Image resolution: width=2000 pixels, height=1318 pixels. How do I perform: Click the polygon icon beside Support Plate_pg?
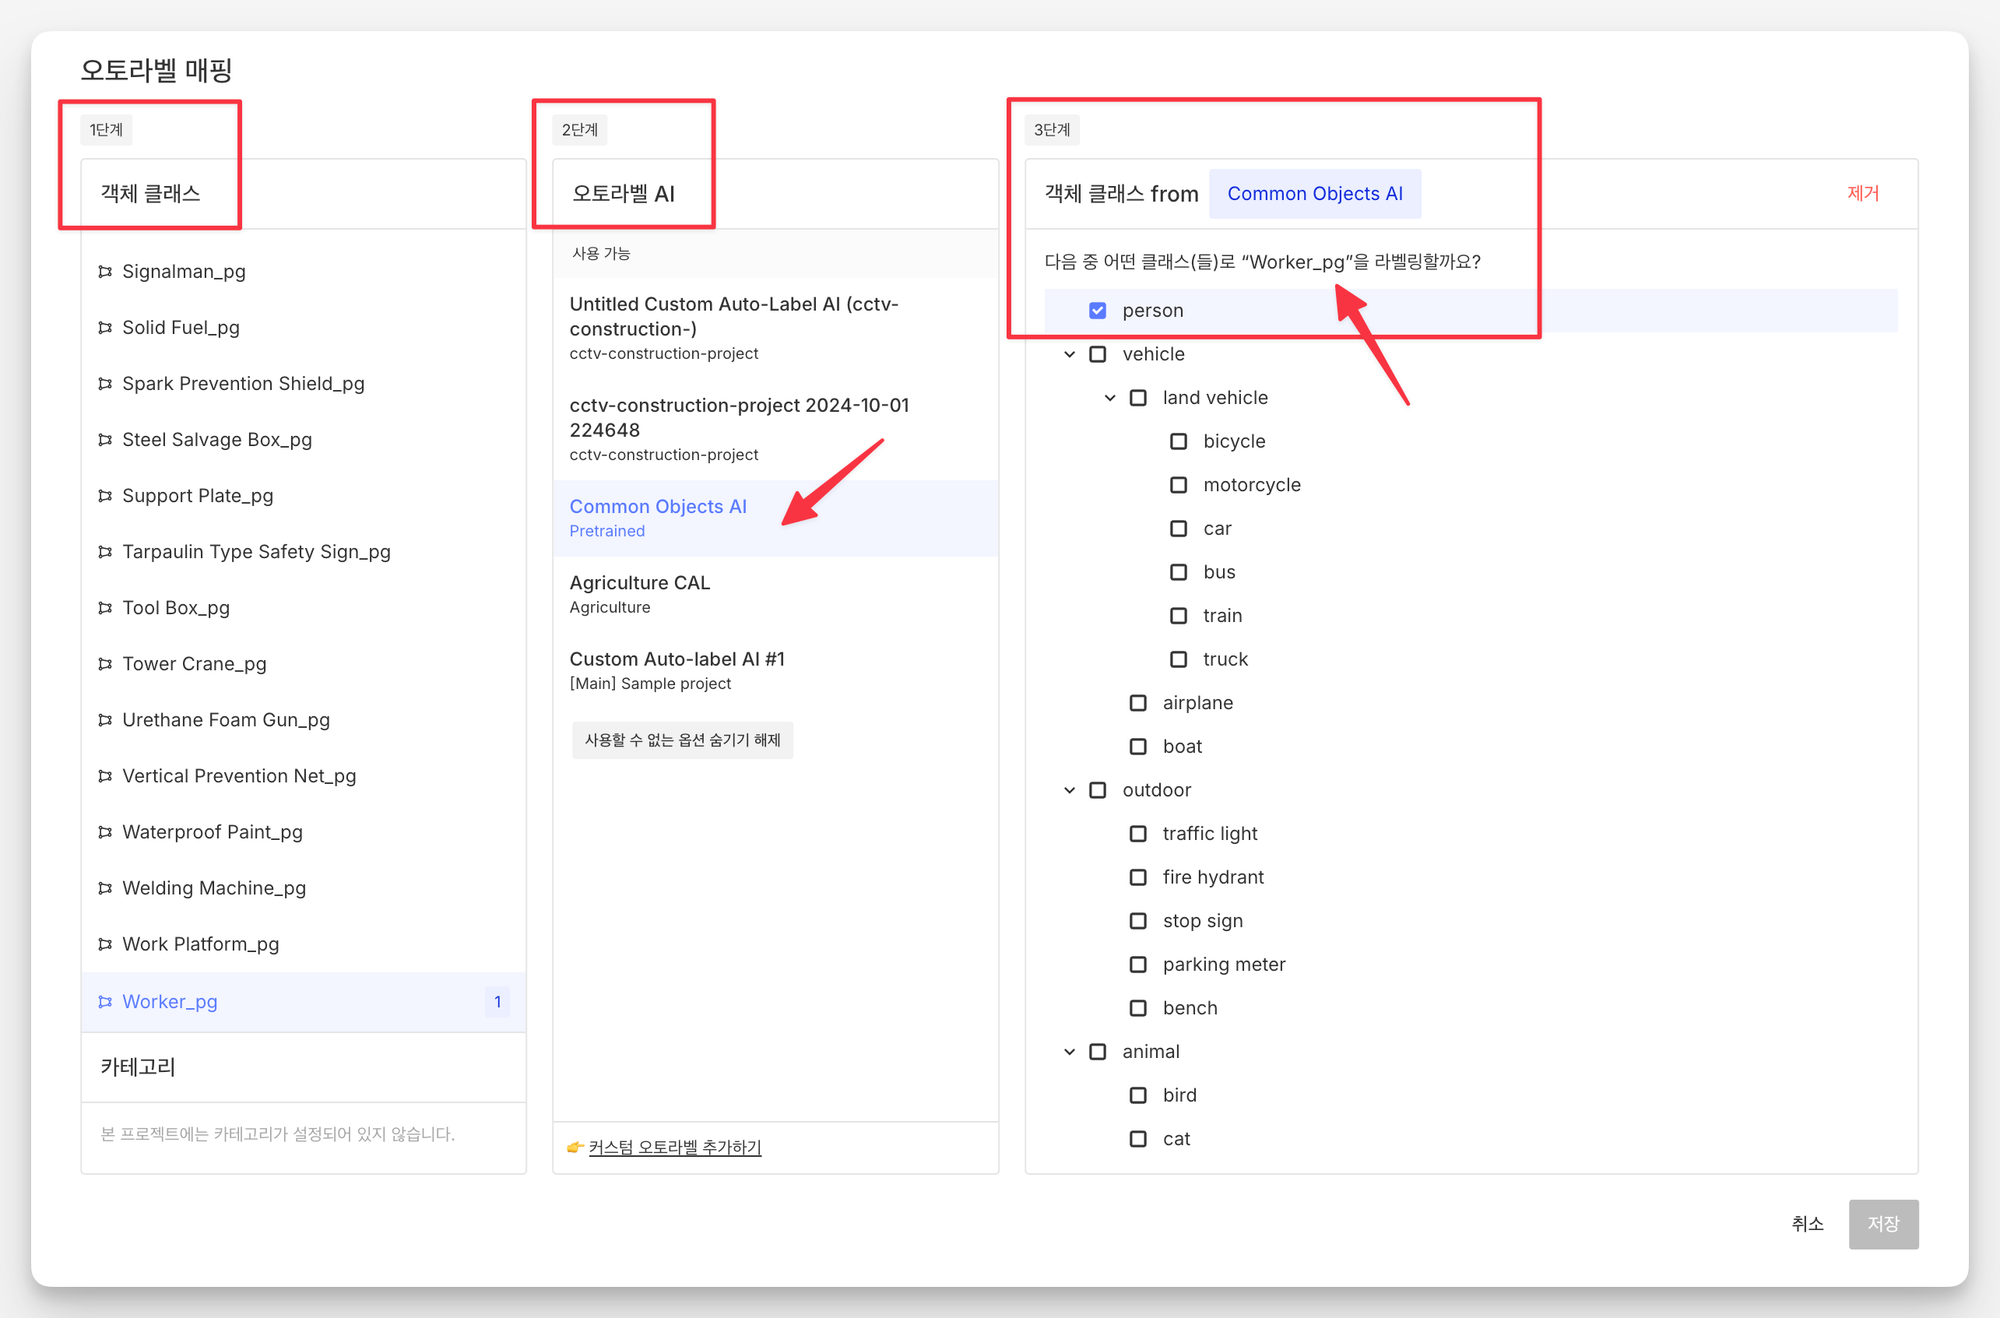tap(105, 496)
